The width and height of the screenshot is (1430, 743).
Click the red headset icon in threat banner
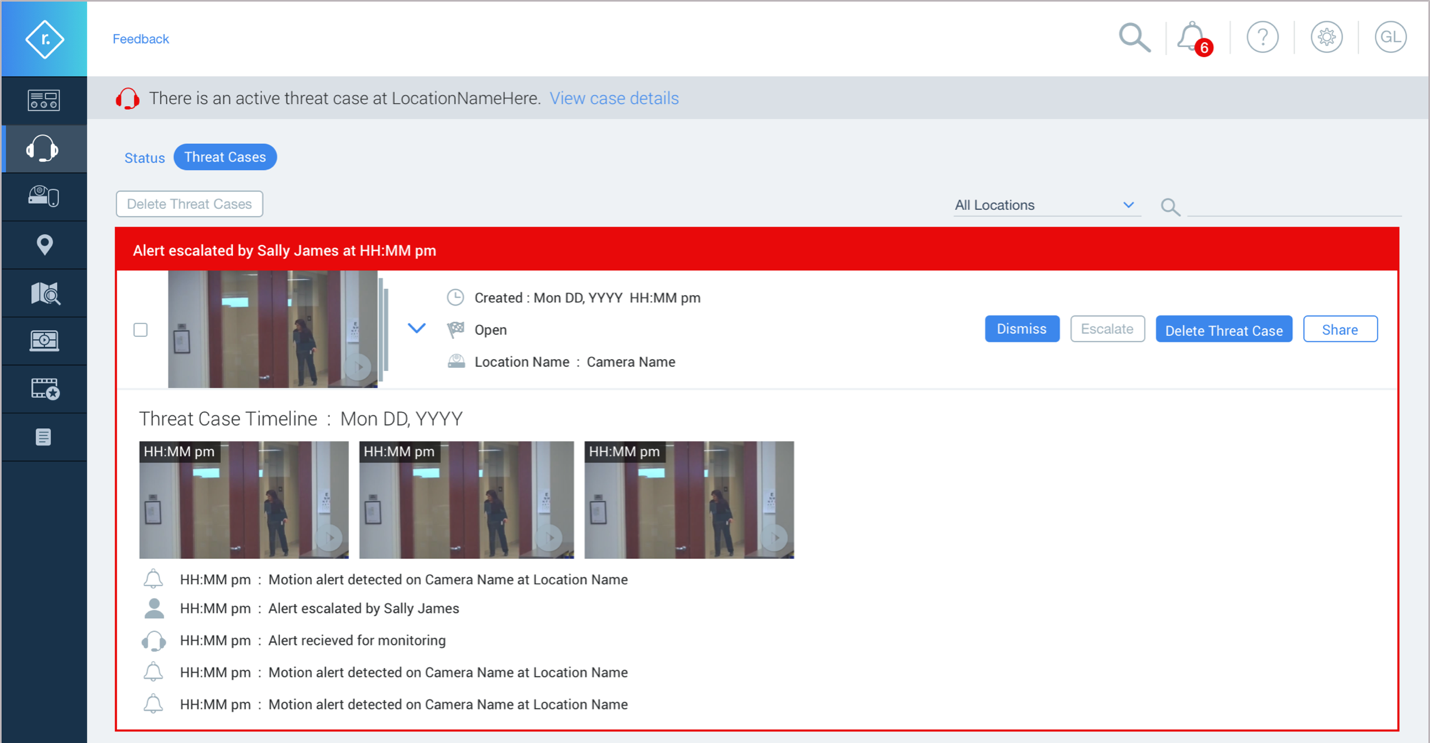127,98
